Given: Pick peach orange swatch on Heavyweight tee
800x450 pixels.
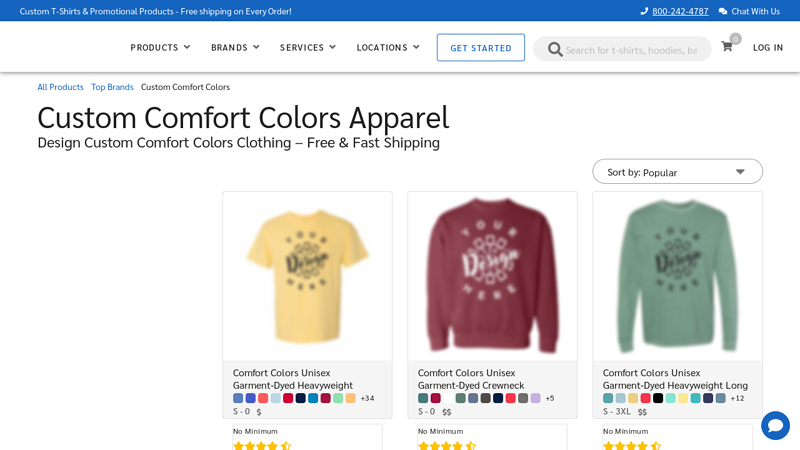Looking at the screenshot, I should tap(351, 398).
